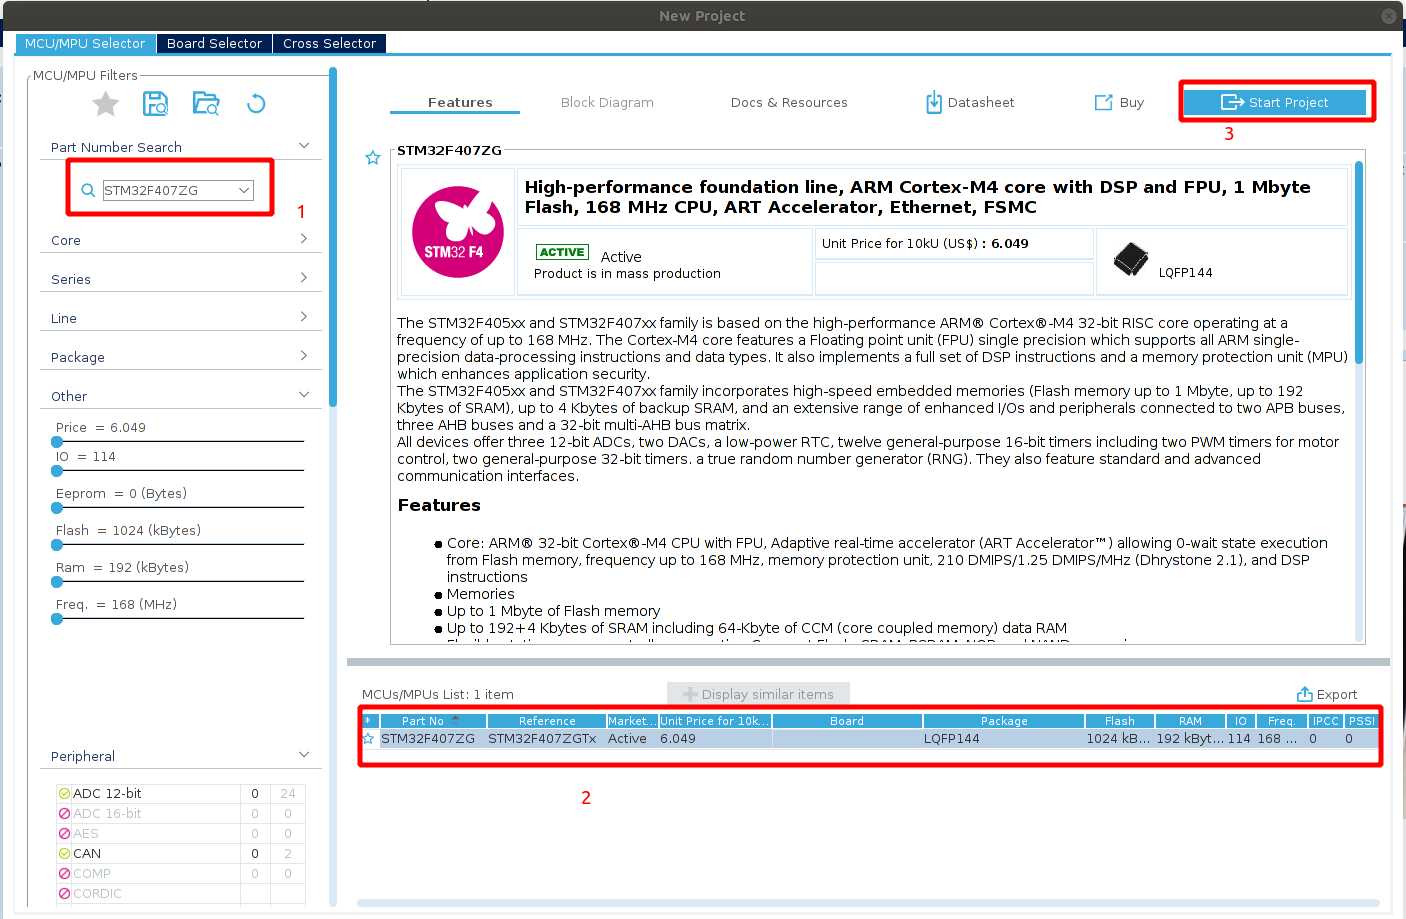The width and height of the screenshot is (1406, 919).
Task: Add STM32F407ZG to favorites star near title
Action: (x=373, y=157)
